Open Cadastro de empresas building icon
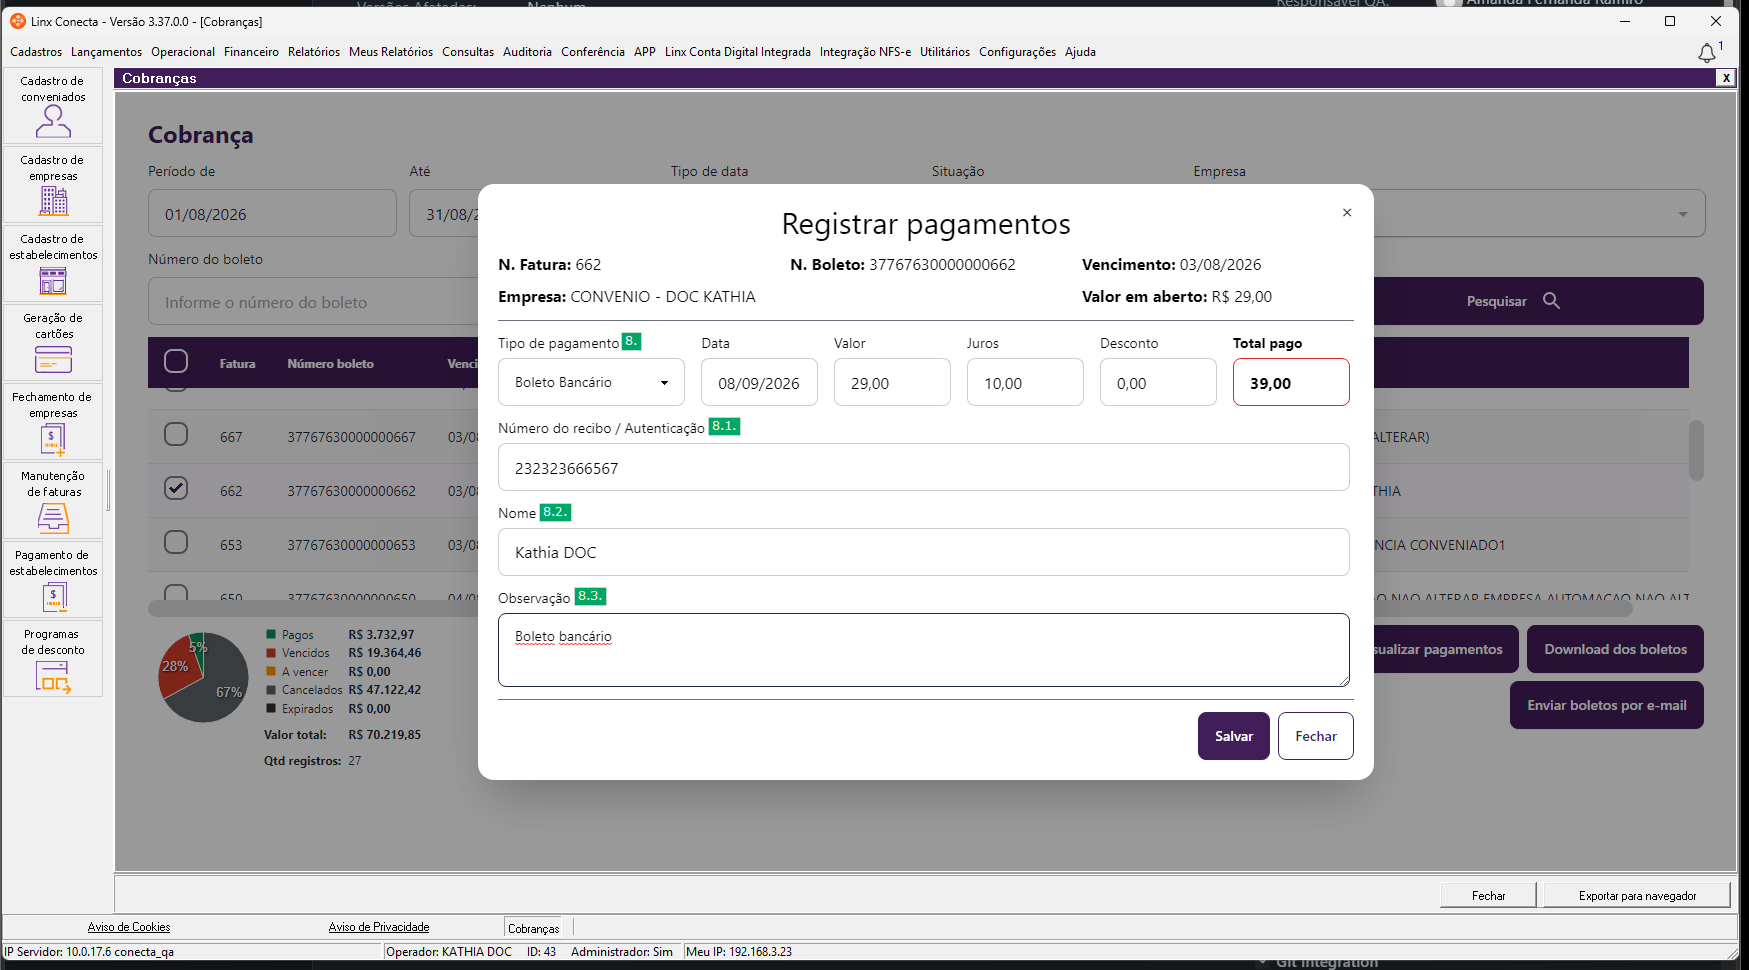Viewport: 1749px width, 970px height. pyautogui.click(x=53, y=200)
